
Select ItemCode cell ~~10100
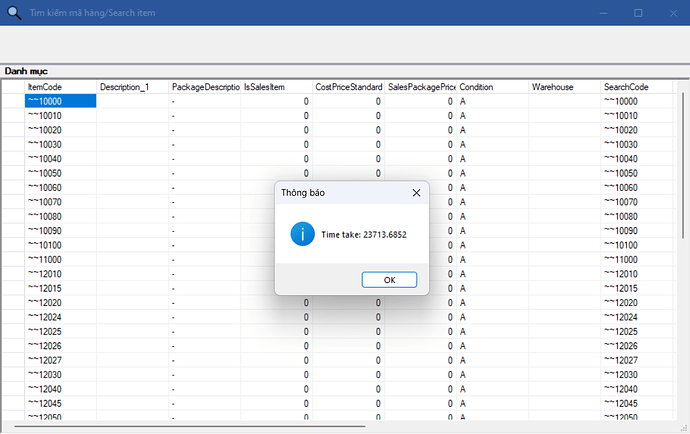(60, 245)
